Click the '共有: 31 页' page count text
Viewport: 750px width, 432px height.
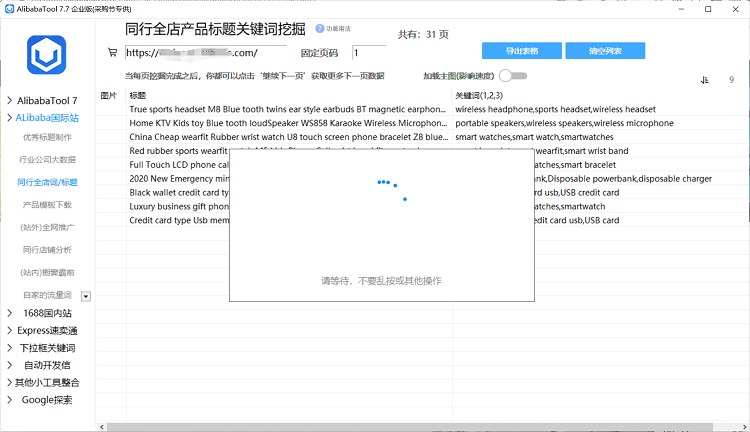click(423, 34)
